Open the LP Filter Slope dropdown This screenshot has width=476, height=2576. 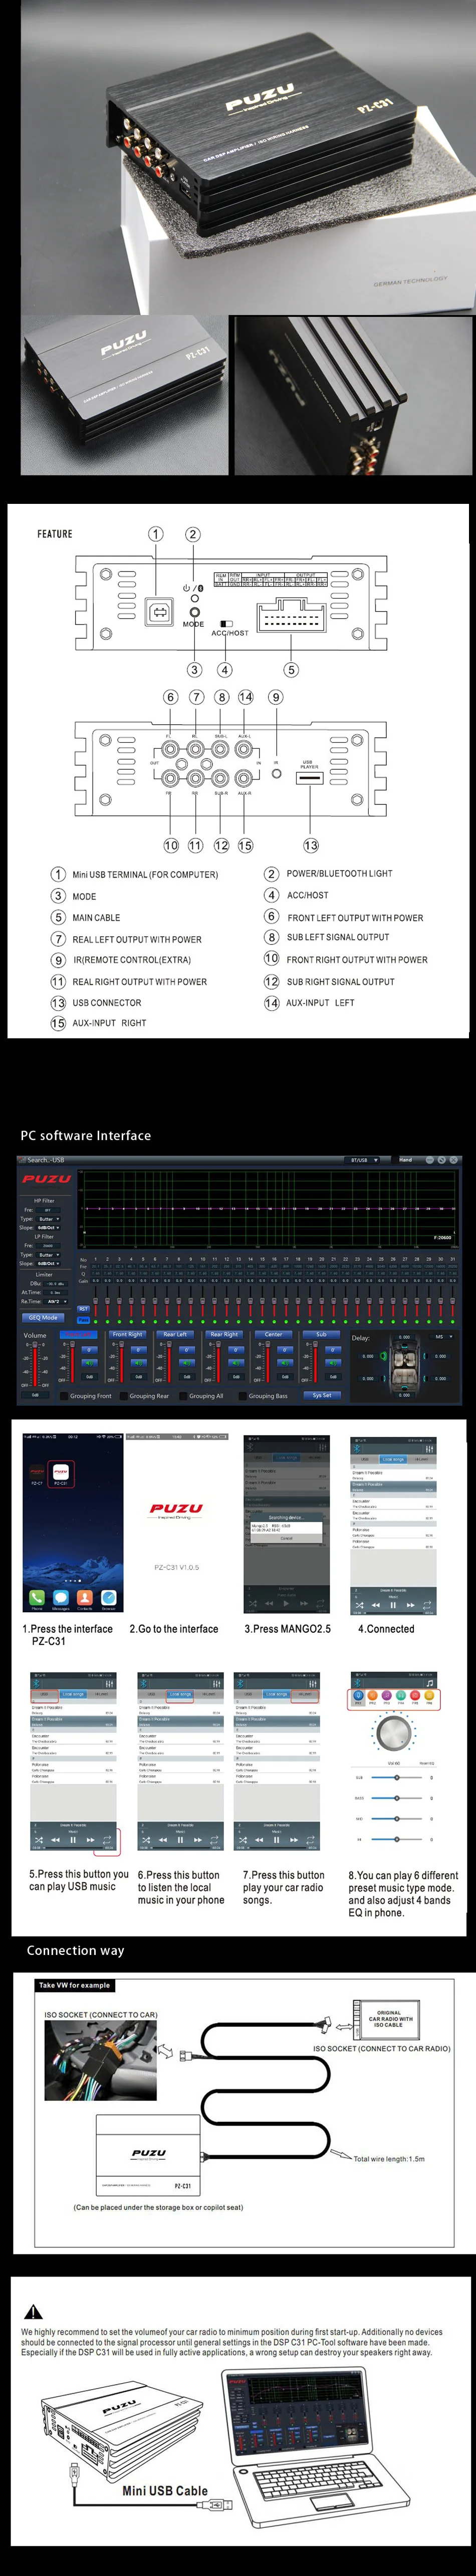coord(49,1263)
